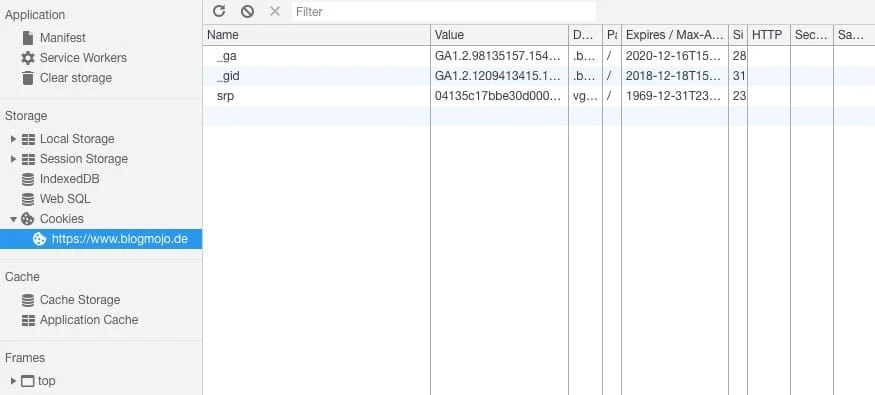Click expiry 1969-12-31T23…

[674, 96]
